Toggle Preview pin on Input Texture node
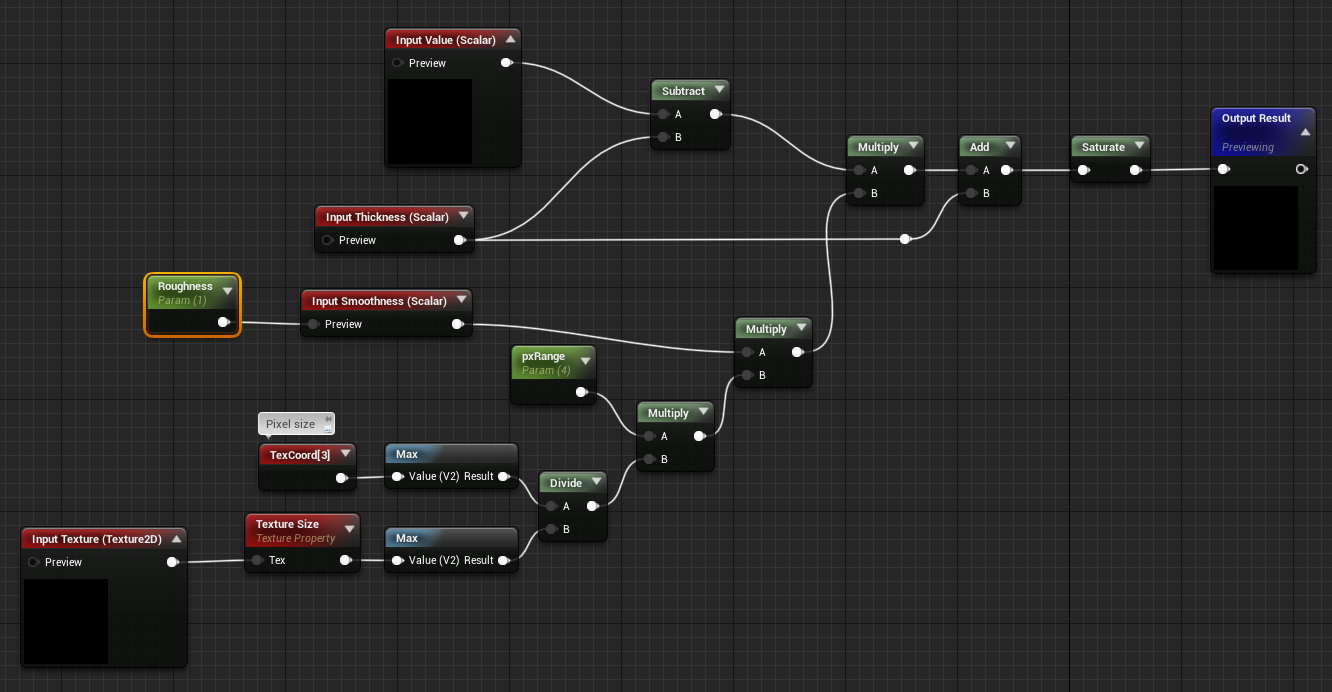Viewport: 1332px width, 692px height. tap(34, 562)
